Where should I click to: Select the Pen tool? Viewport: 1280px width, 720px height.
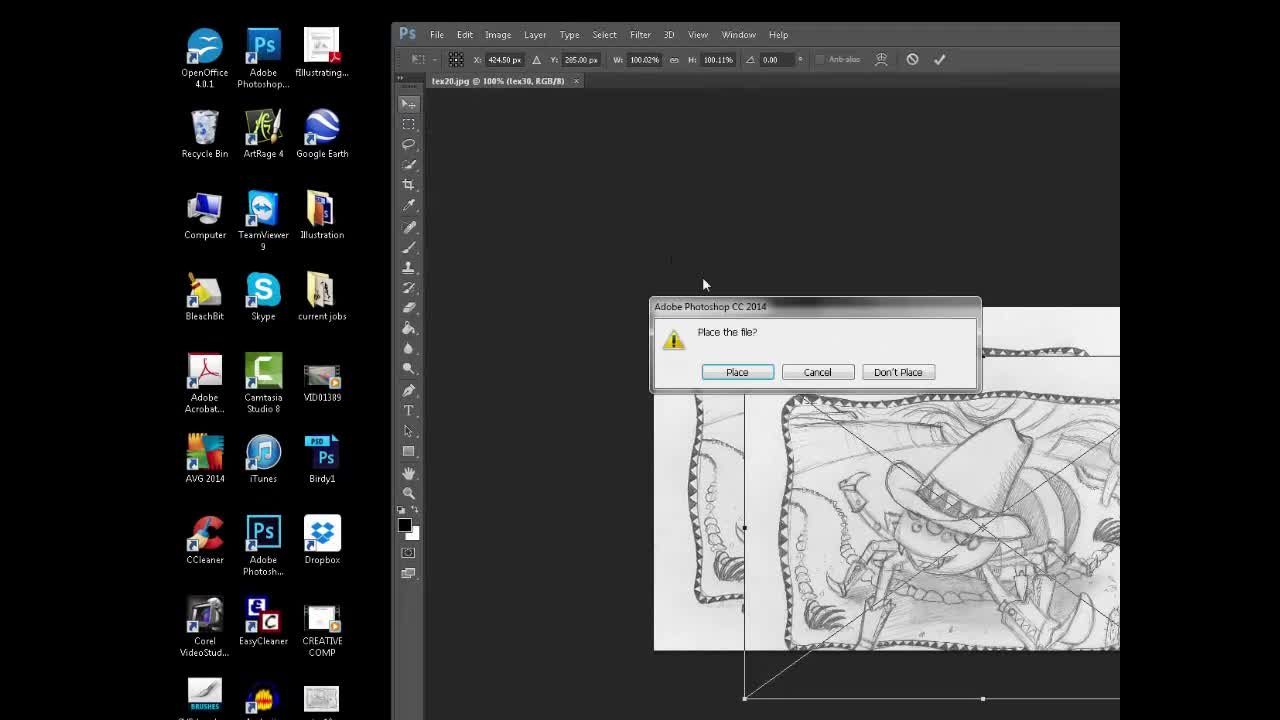tap(408, 390)
